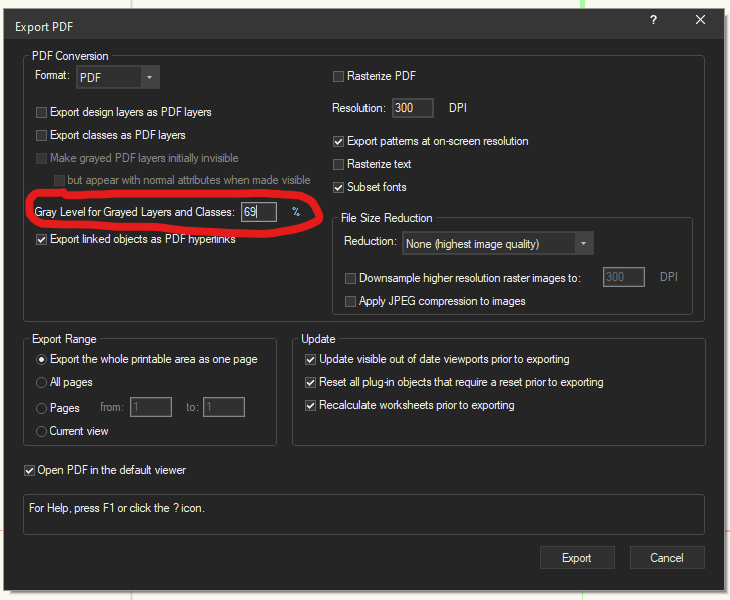Click the Resolution DPI input field
This screenshot has height=600, width=730.
click(x=412, y=108)
